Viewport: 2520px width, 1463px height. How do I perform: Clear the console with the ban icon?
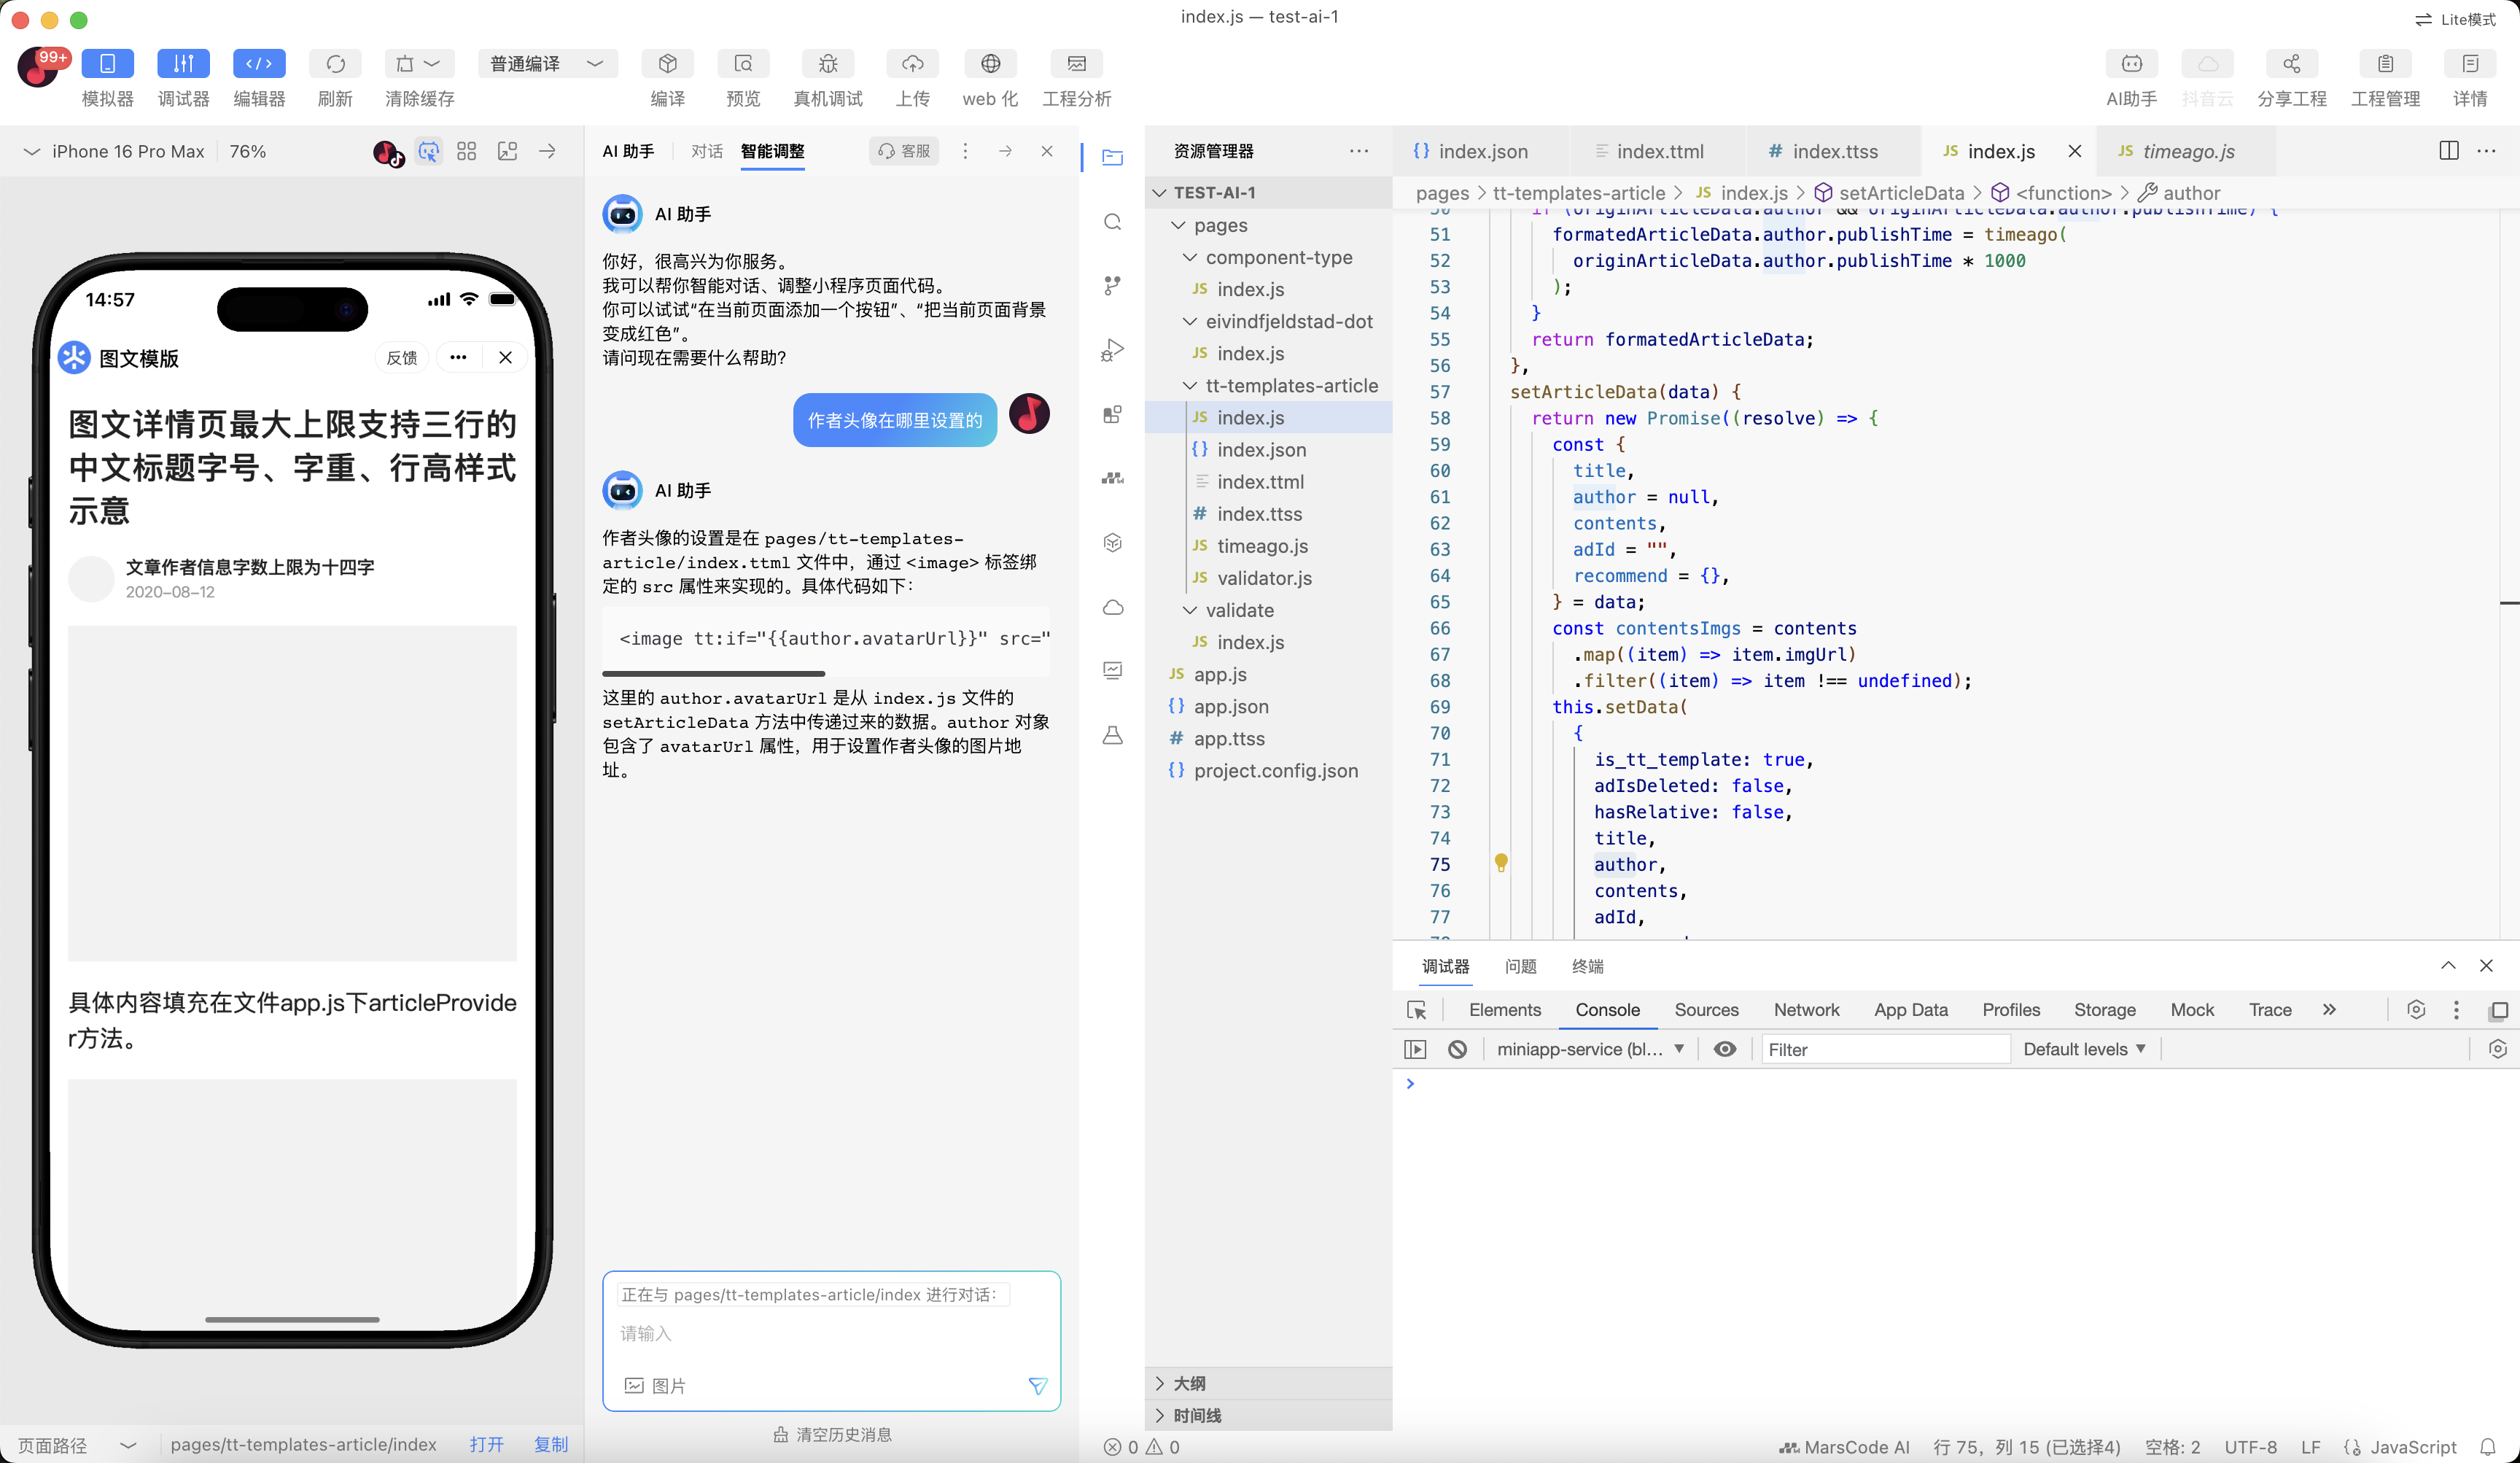pos(1457,1049)
